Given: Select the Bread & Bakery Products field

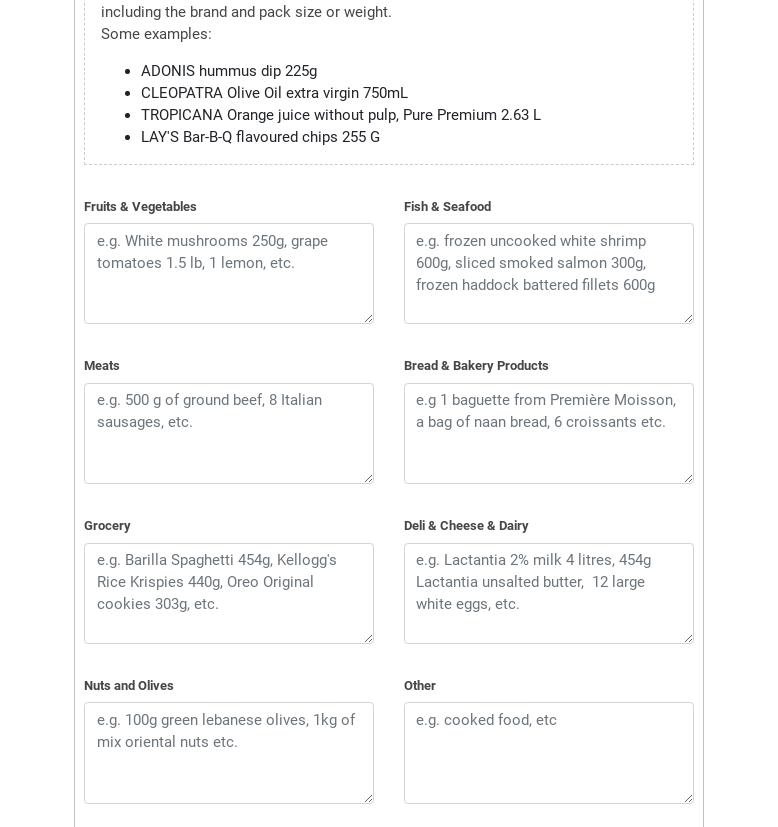Looking at the screenshot, I should [x=548, y=433].
